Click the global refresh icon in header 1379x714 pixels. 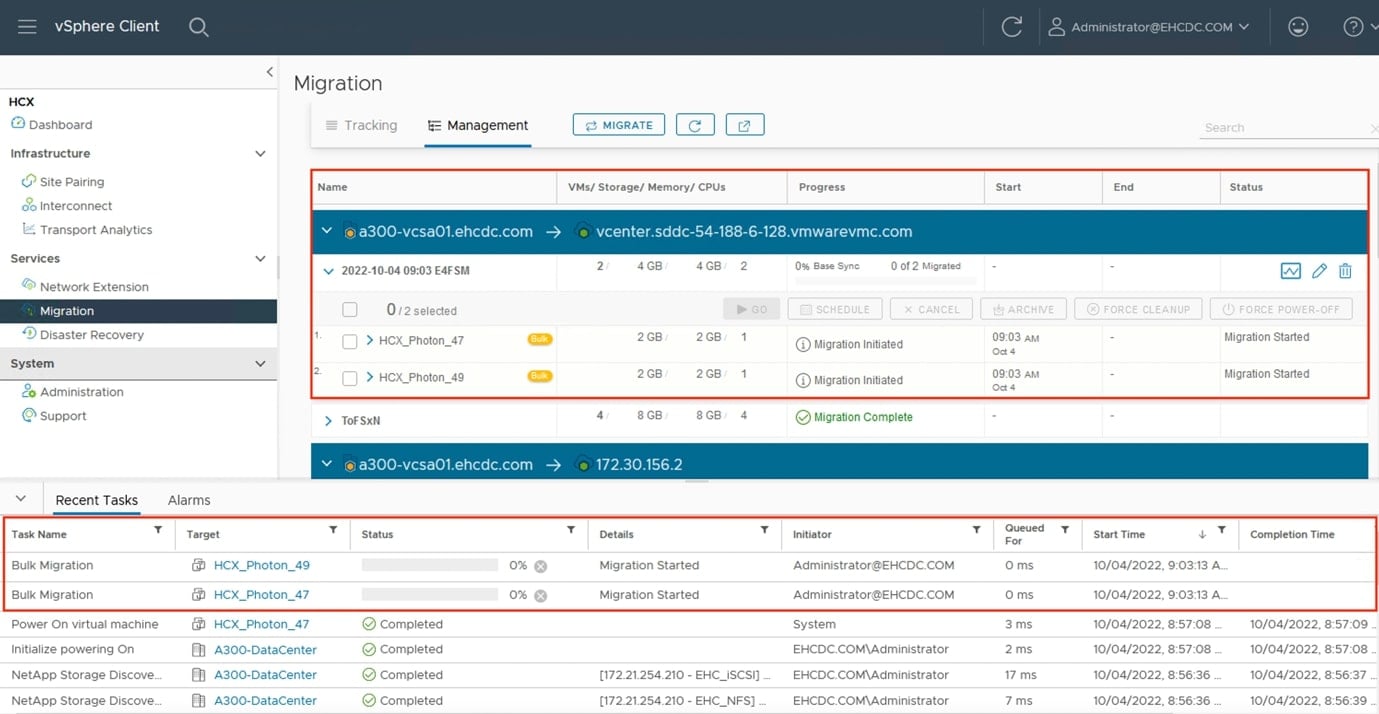(1011, 27)
